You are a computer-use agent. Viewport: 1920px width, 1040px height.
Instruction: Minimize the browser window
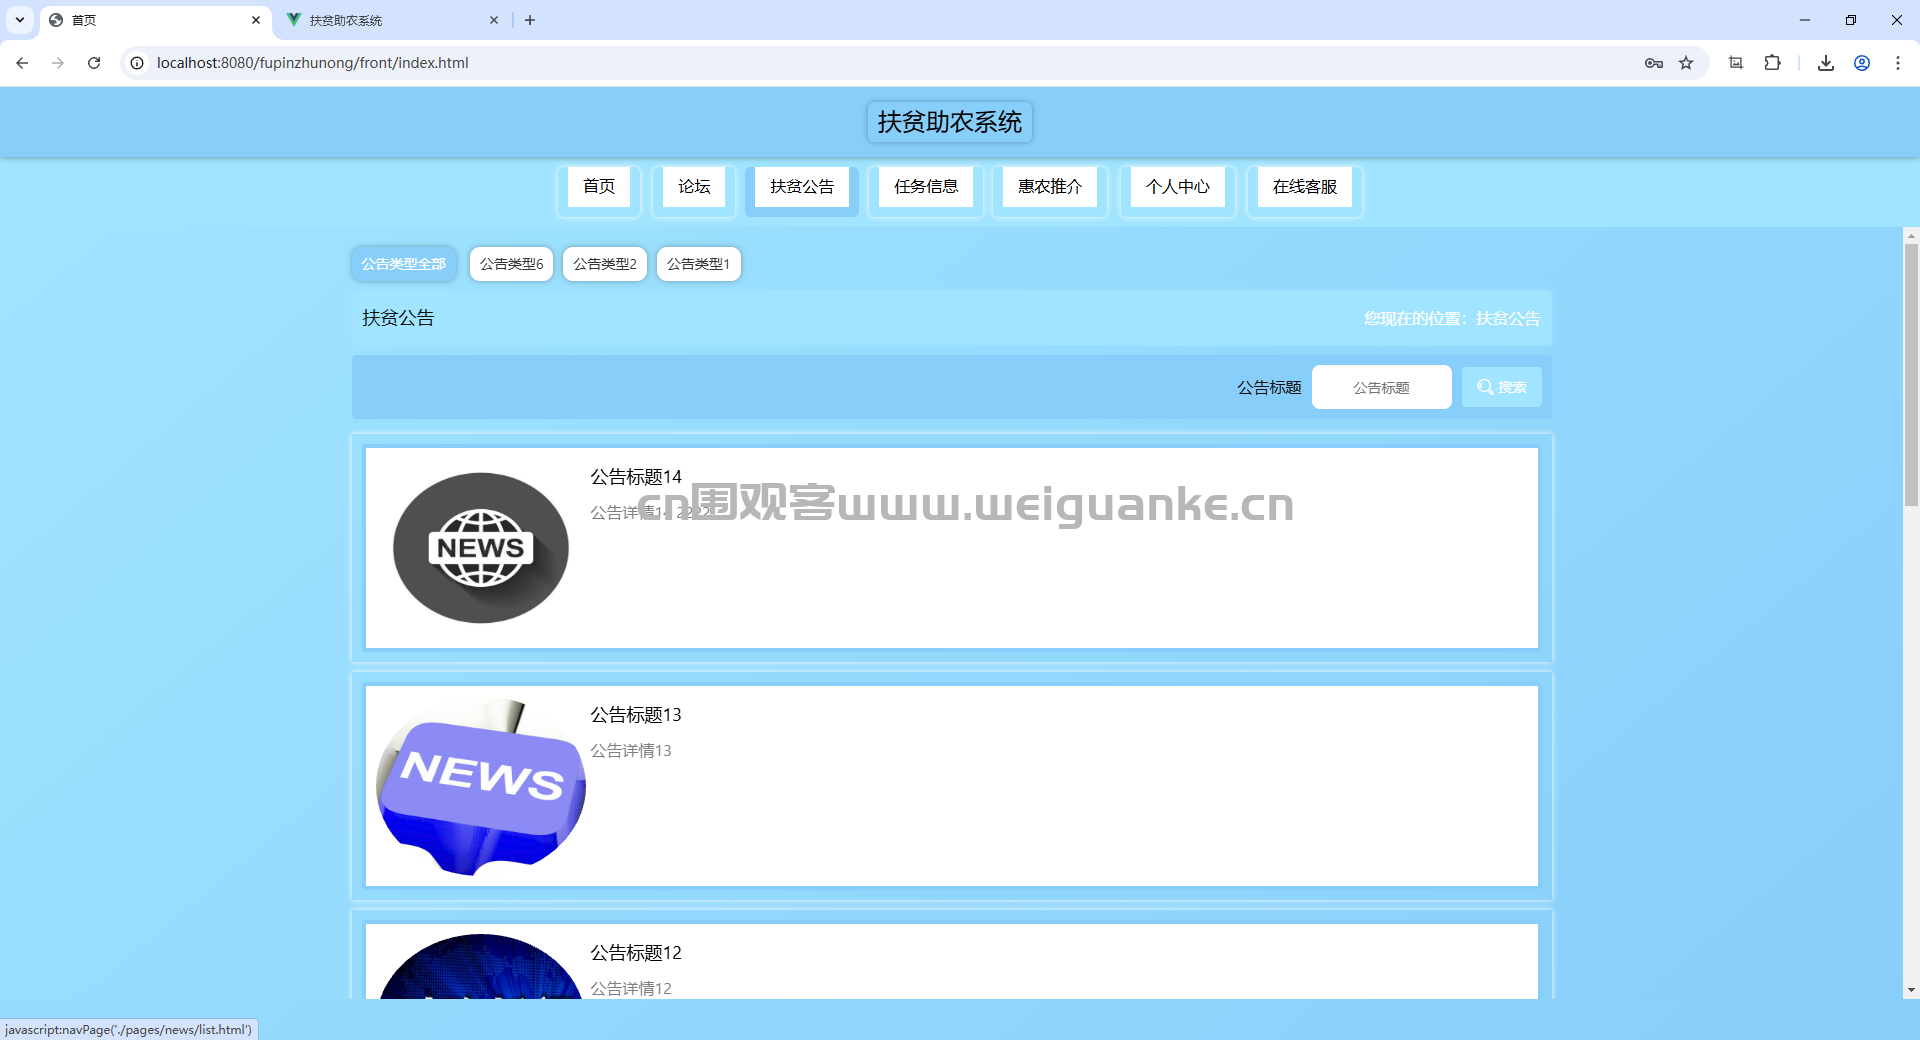1805,20
